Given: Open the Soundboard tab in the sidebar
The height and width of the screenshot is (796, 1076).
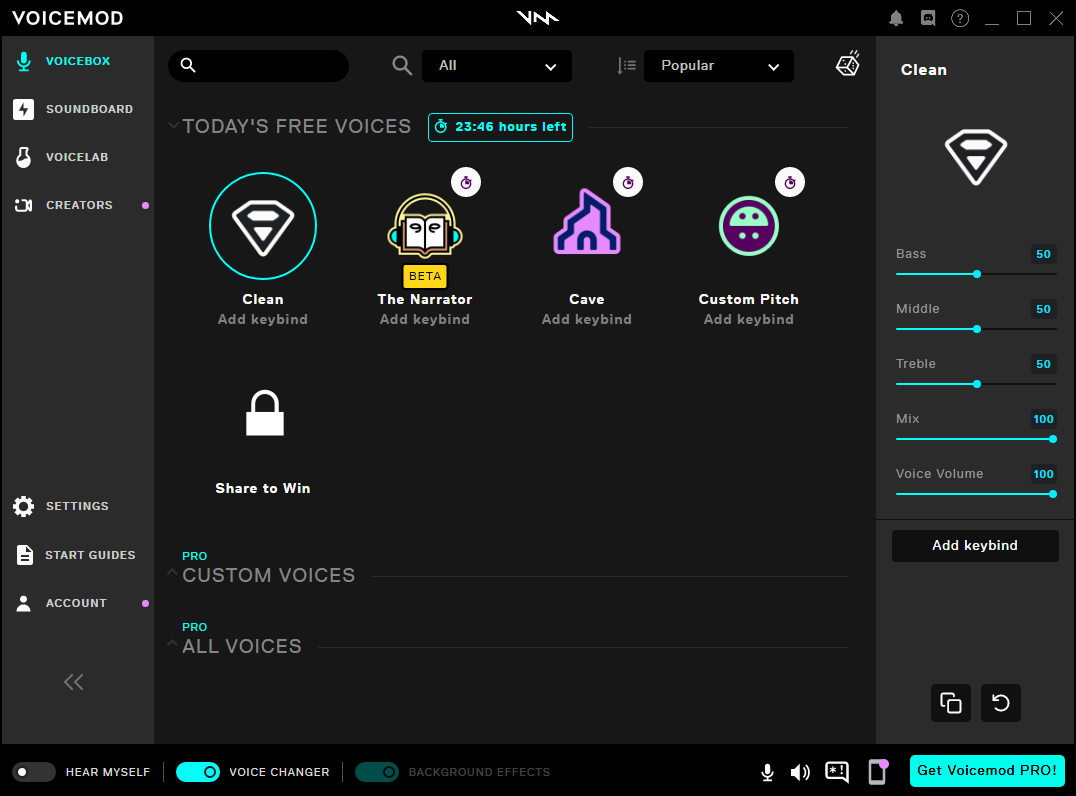Looking at the screenshot, I should point(88,109).
